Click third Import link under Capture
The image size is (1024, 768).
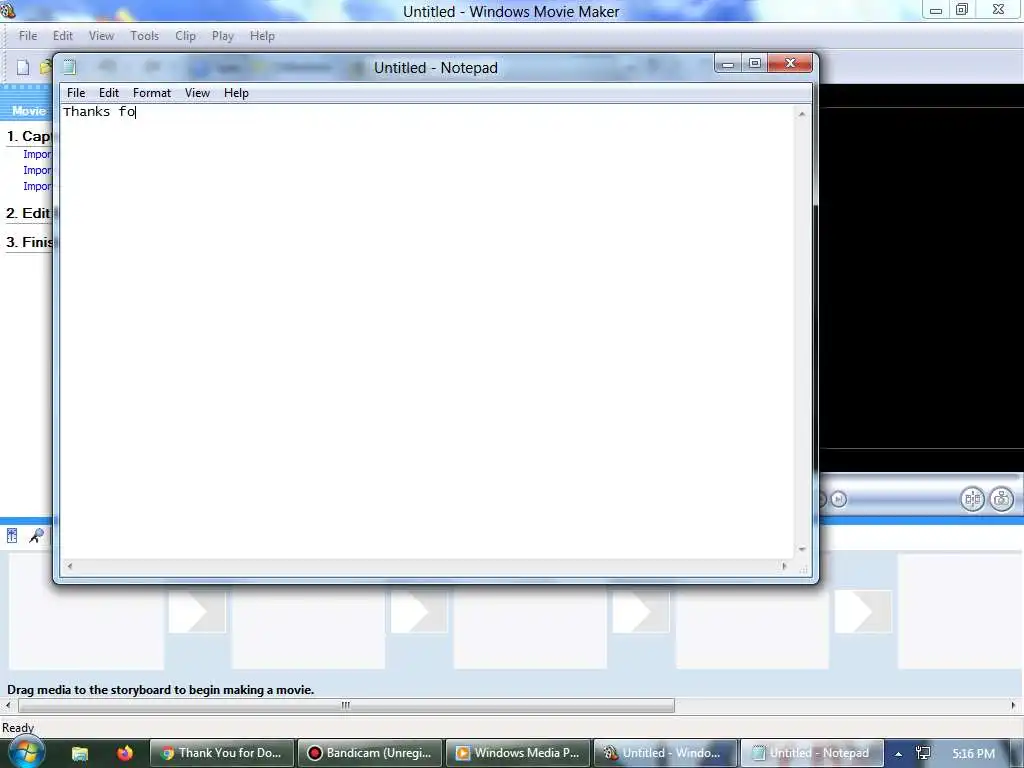[37, 187]
